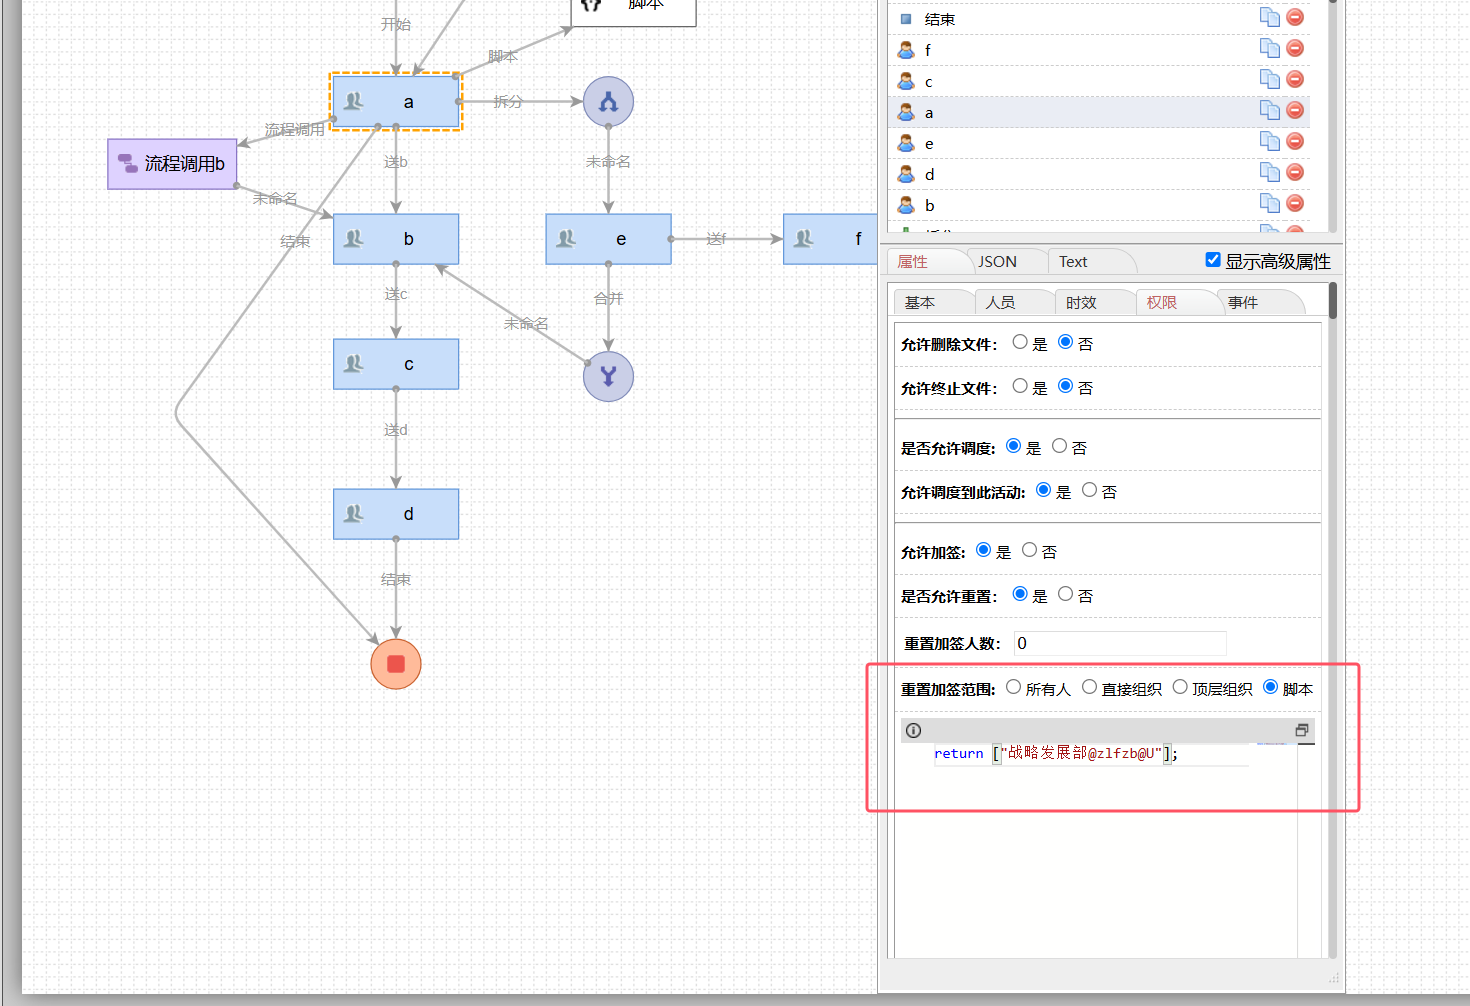Open the 事件 tab
Image resolution: width=1470 pixels, height=1006 pixels.
(x=1242, y=303)
